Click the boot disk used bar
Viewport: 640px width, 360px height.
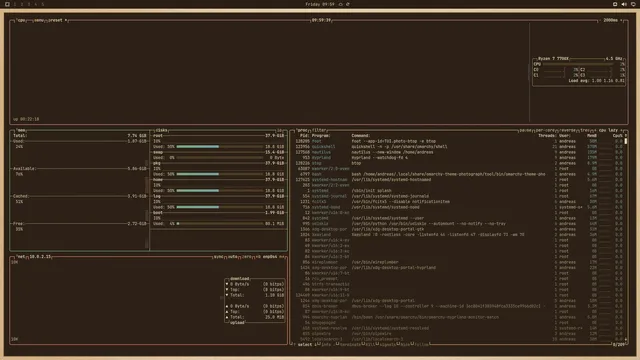(x=220, y=224)
